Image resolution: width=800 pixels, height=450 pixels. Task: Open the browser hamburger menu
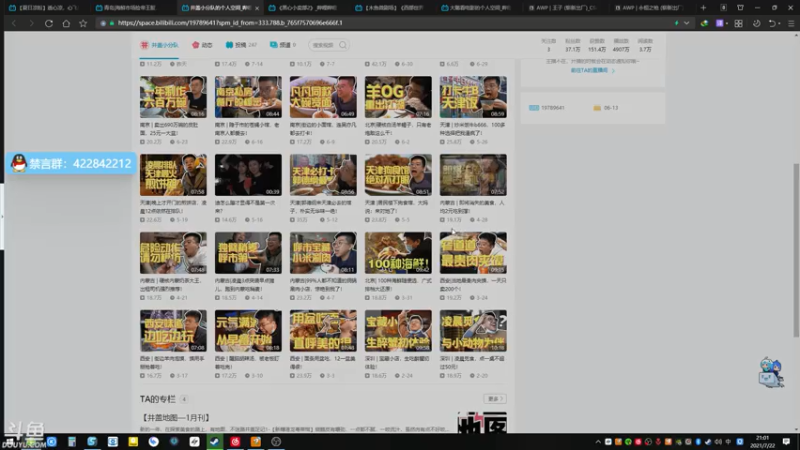point(791,23)
